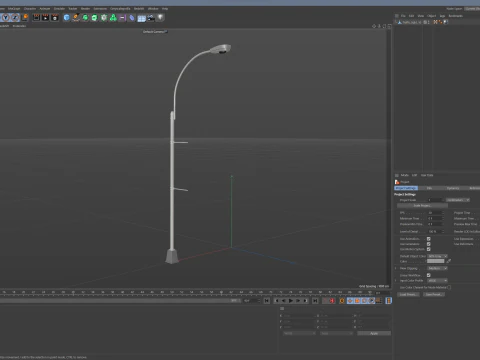Image resolution: width=480 pixels, height=360 pixels.
Task: Click the point level animation icon
Action: coord(378,301)
